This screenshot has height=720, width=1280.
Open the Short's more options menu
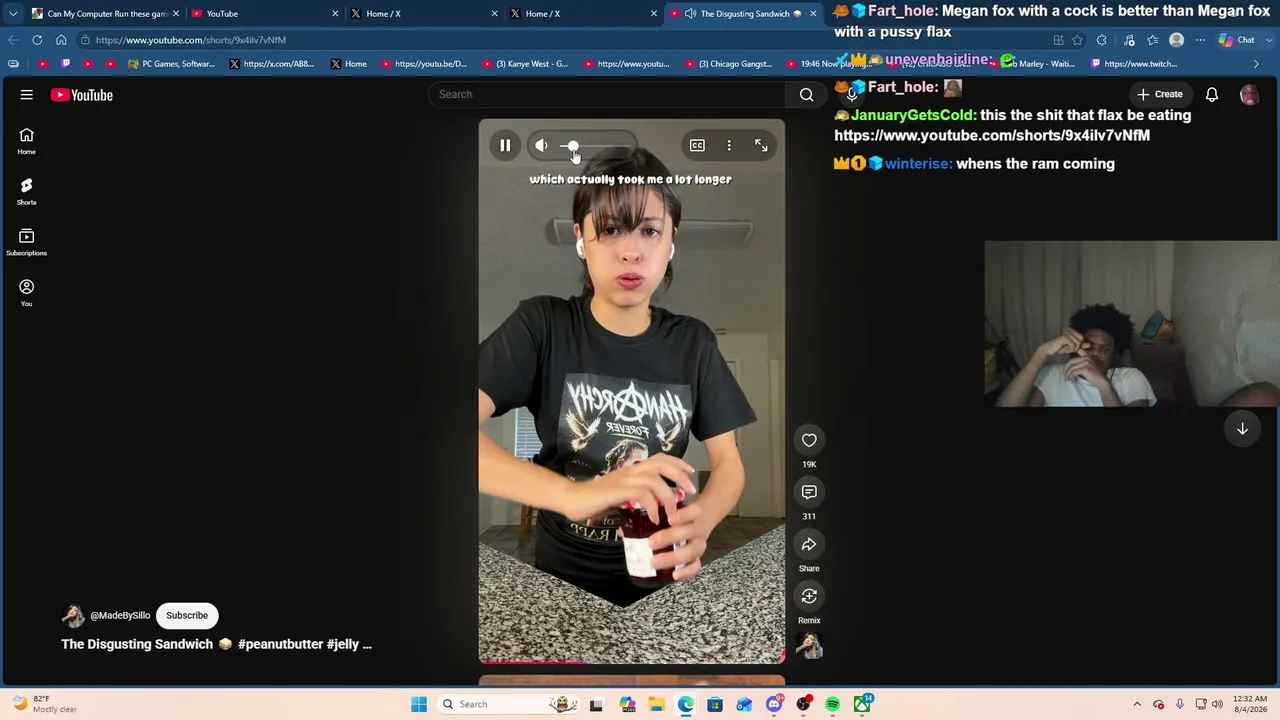(x=729, y=146)
